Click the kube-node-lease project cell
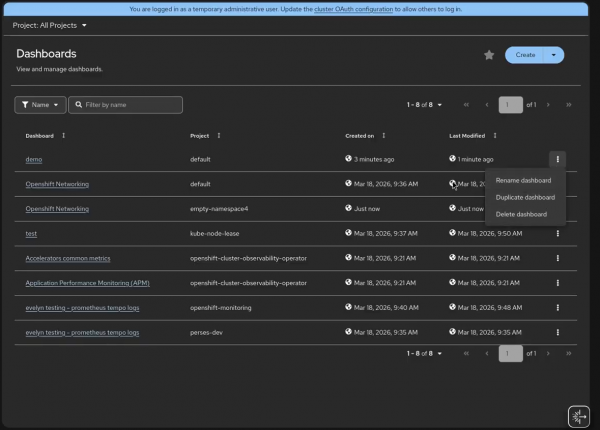The image size is (600, 430). tap(214, 233)
